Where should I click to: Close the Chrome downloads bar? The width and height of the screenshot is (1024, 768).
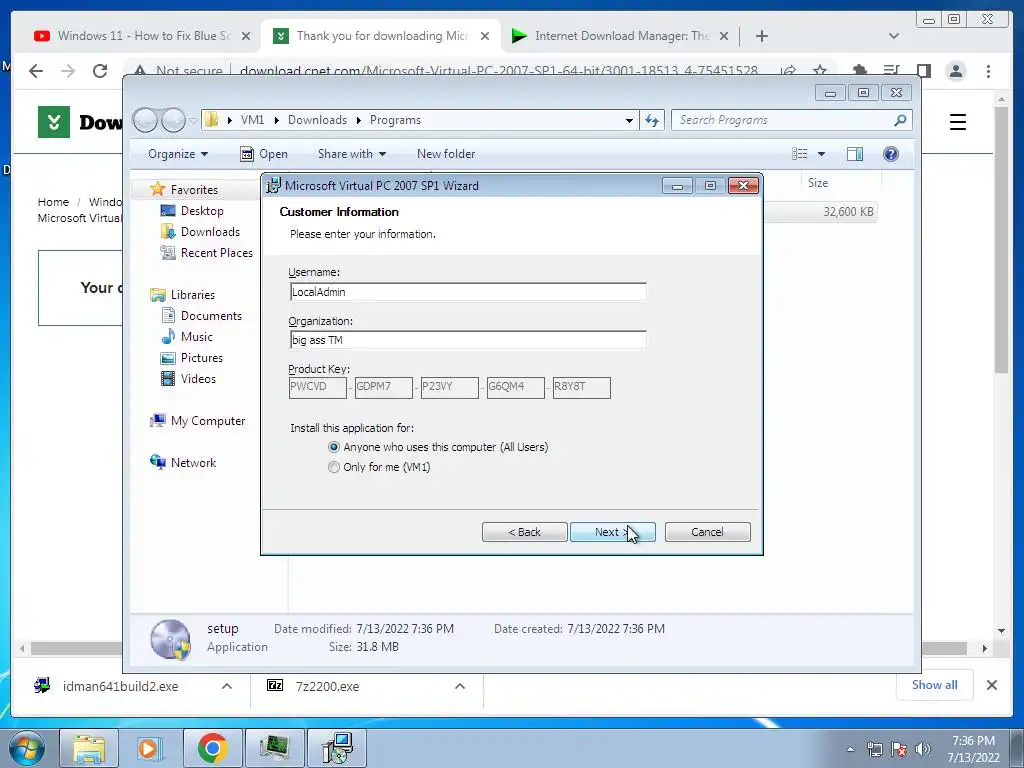[991, 685]
